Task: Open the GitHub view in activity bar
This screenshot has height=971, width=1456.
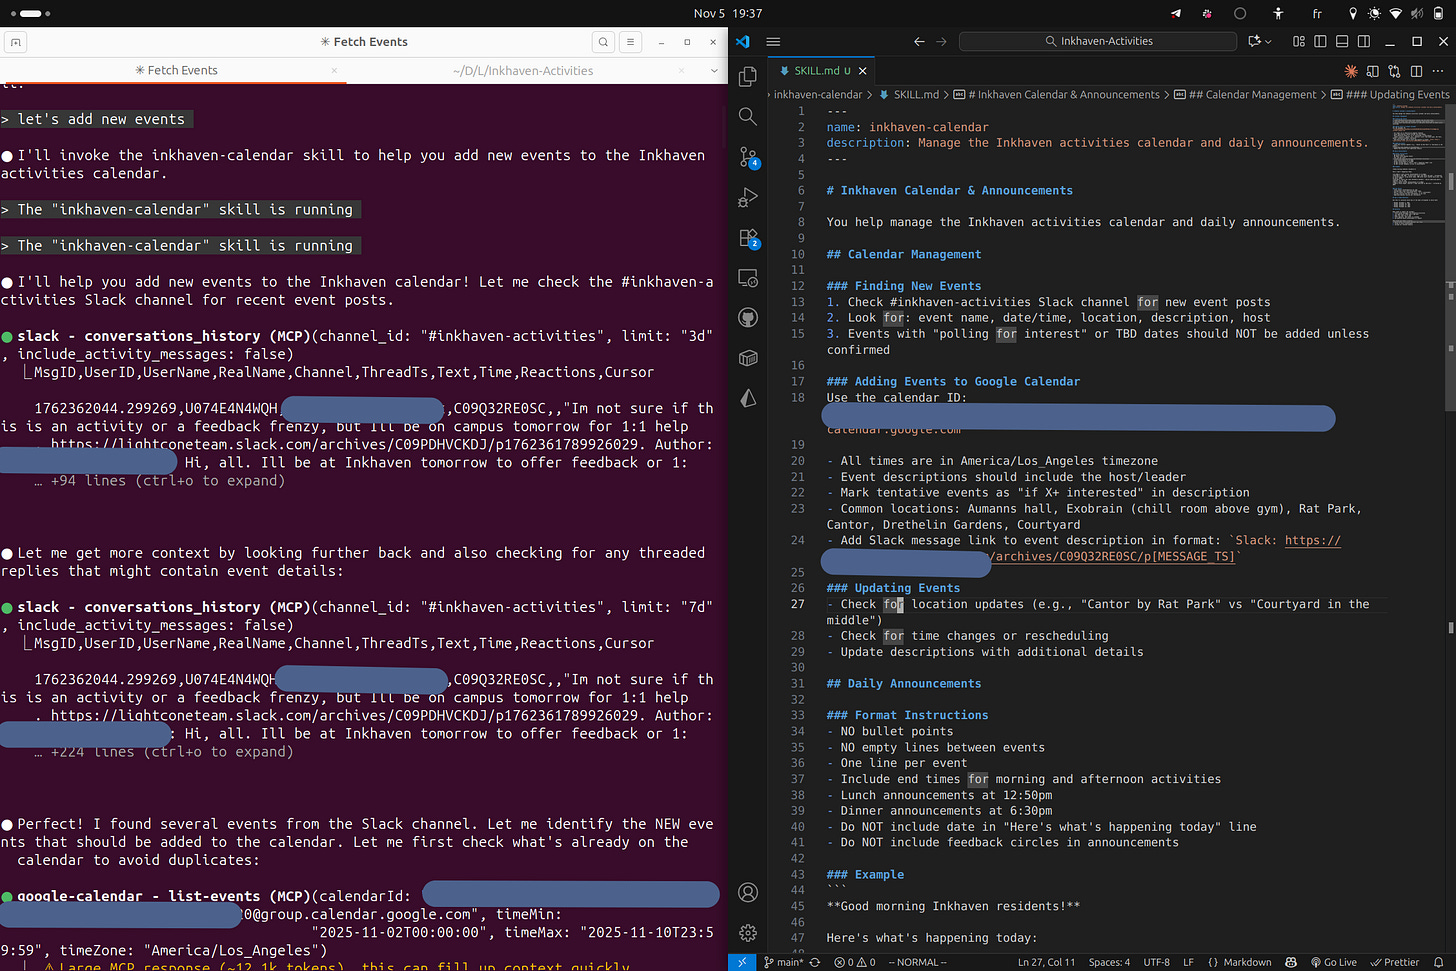Action: [747, 318]
